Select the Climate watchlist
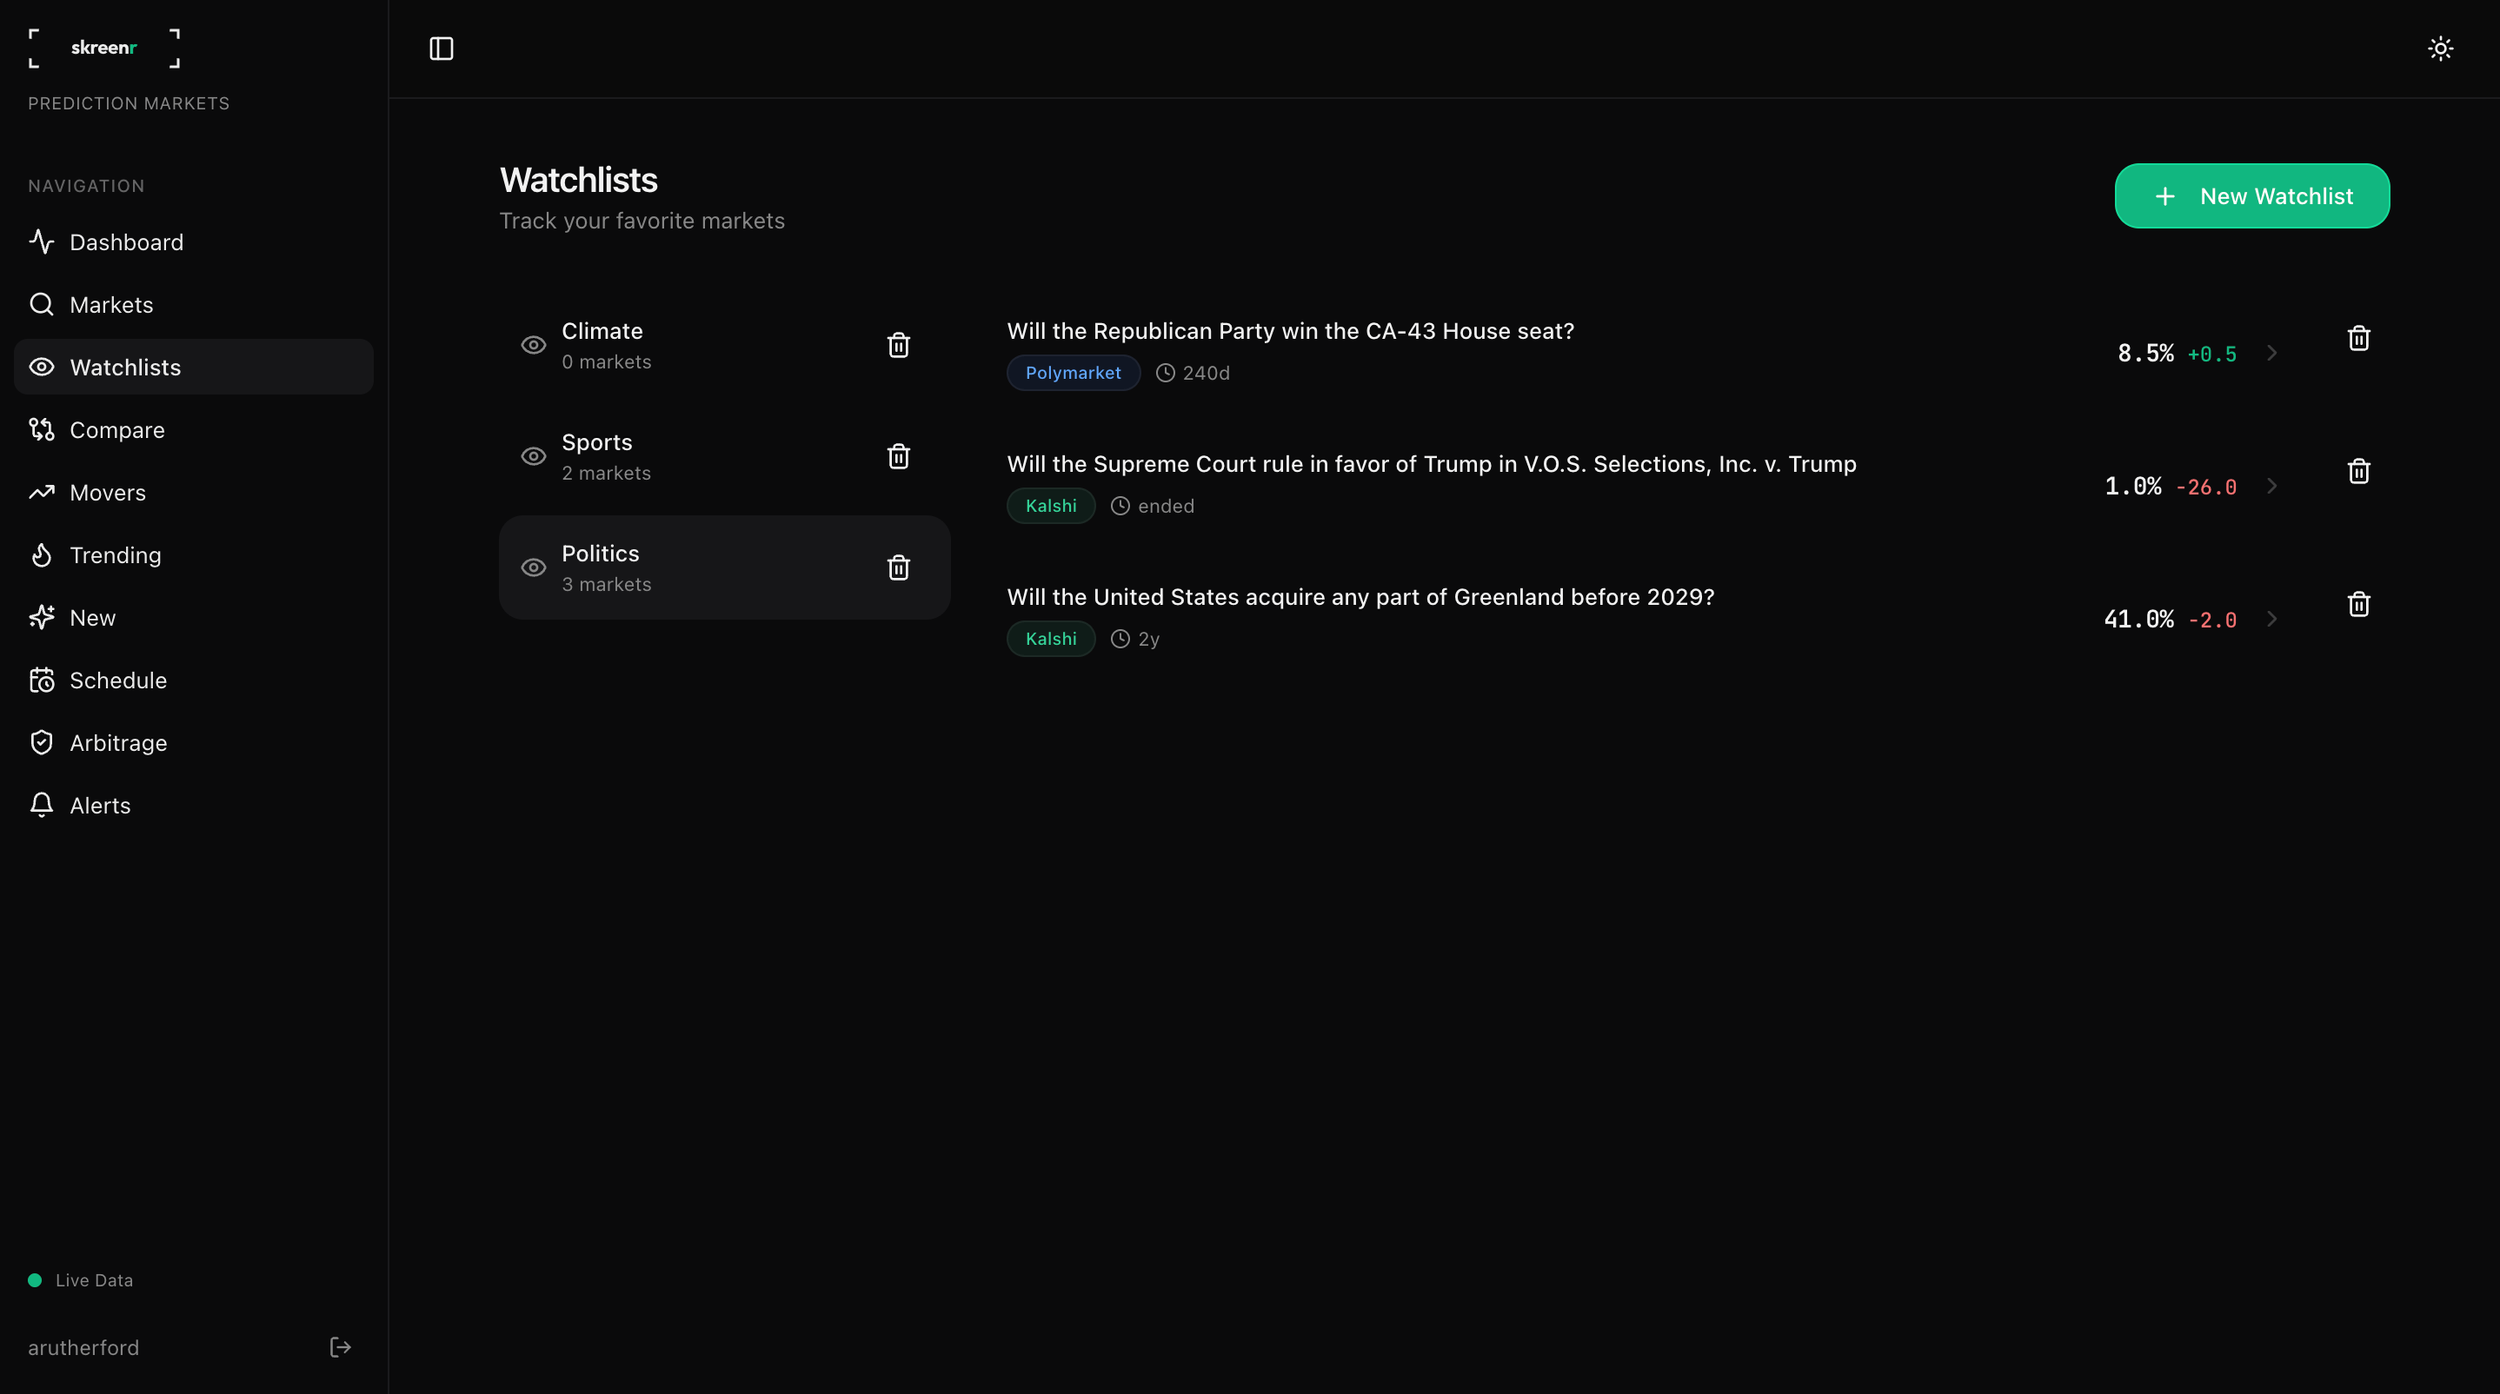This screenshot has width=2500, height=1394. pyautogui.click(x=724, y=345)
